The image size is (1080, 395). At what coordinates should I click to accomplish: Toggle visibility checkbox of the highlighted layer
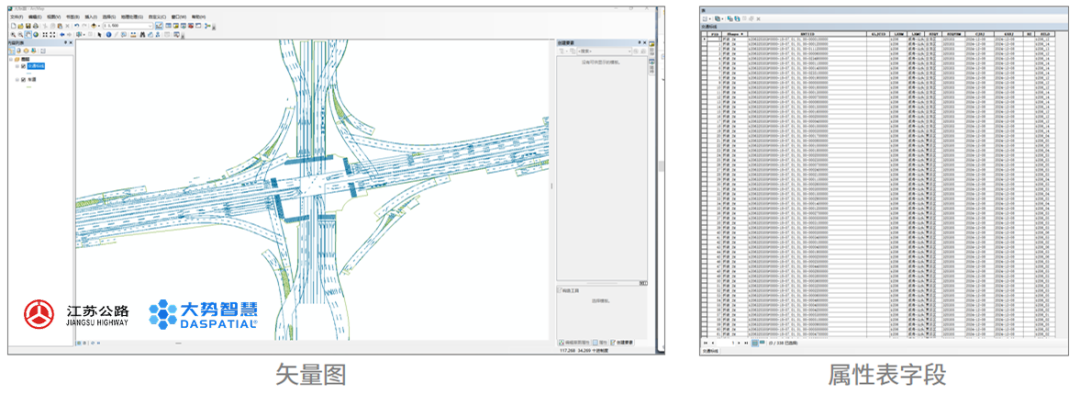[x=23, y=66]
